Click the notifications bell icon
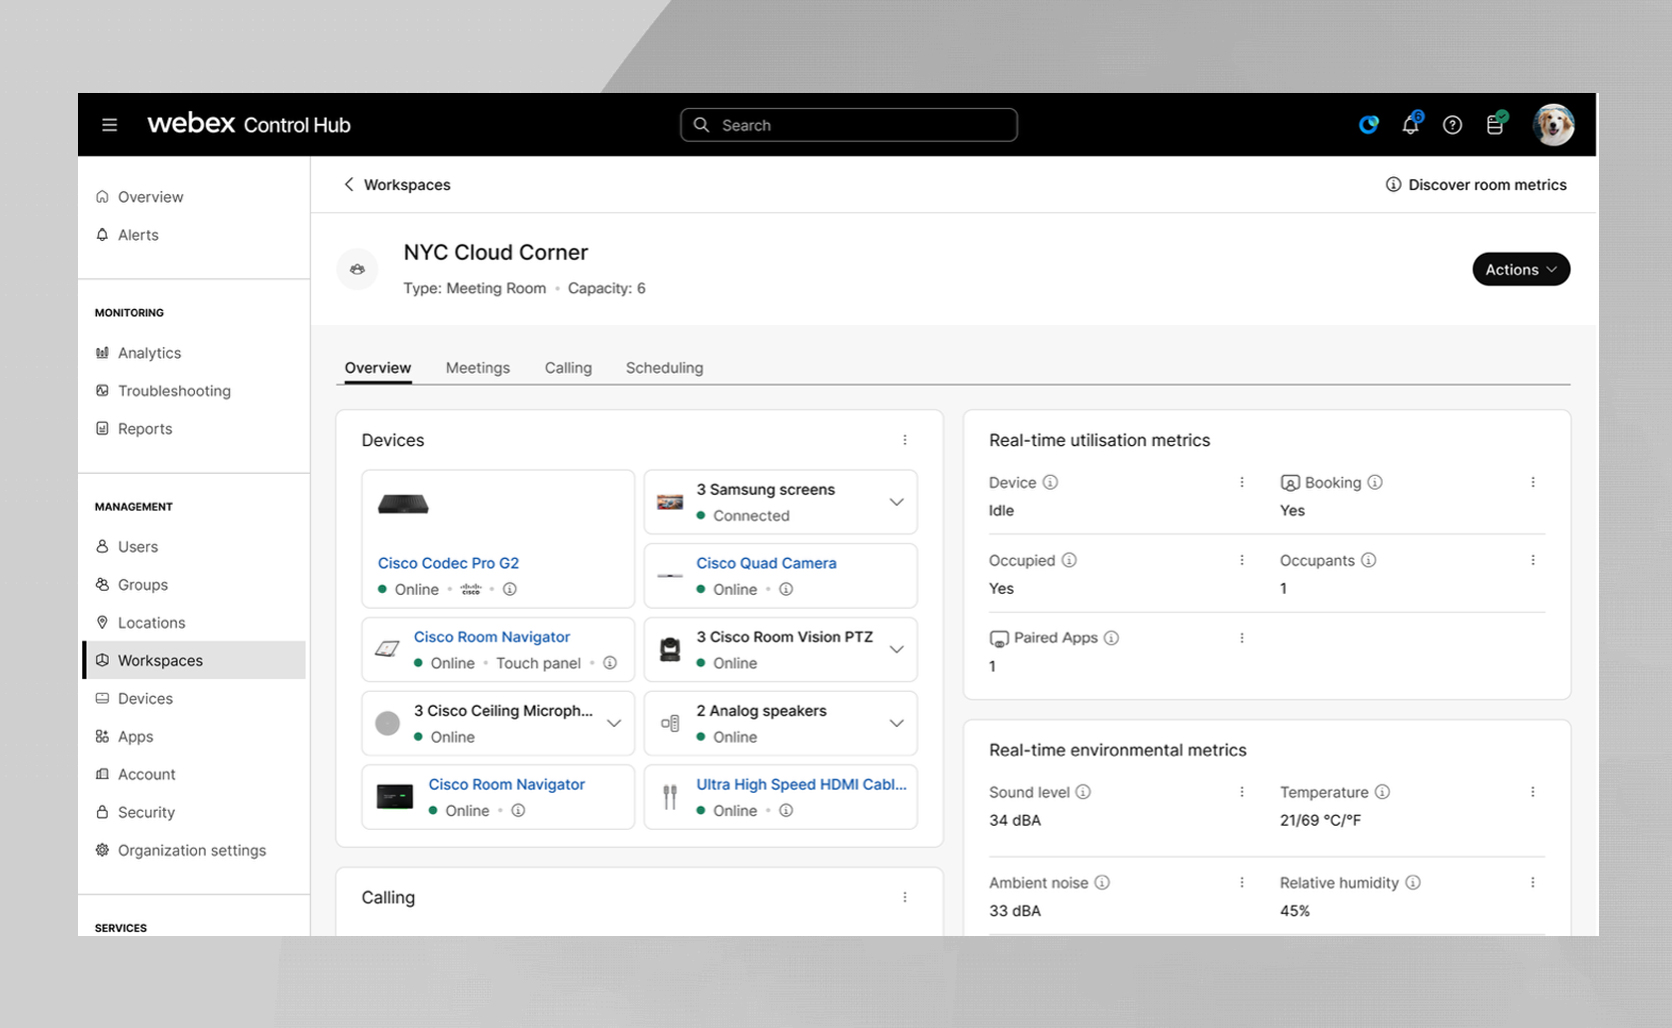Screen dimensions: 1672x1028 1410,125
